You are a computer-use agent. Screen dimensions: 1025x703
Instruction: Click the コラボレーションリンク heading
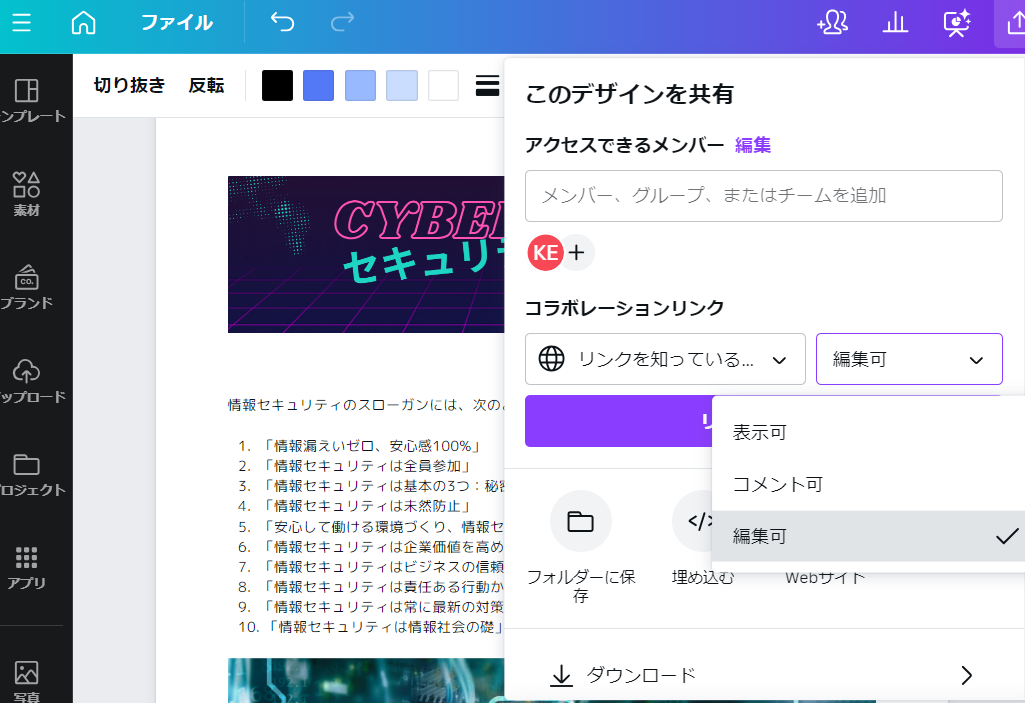(x=624, y=308)
